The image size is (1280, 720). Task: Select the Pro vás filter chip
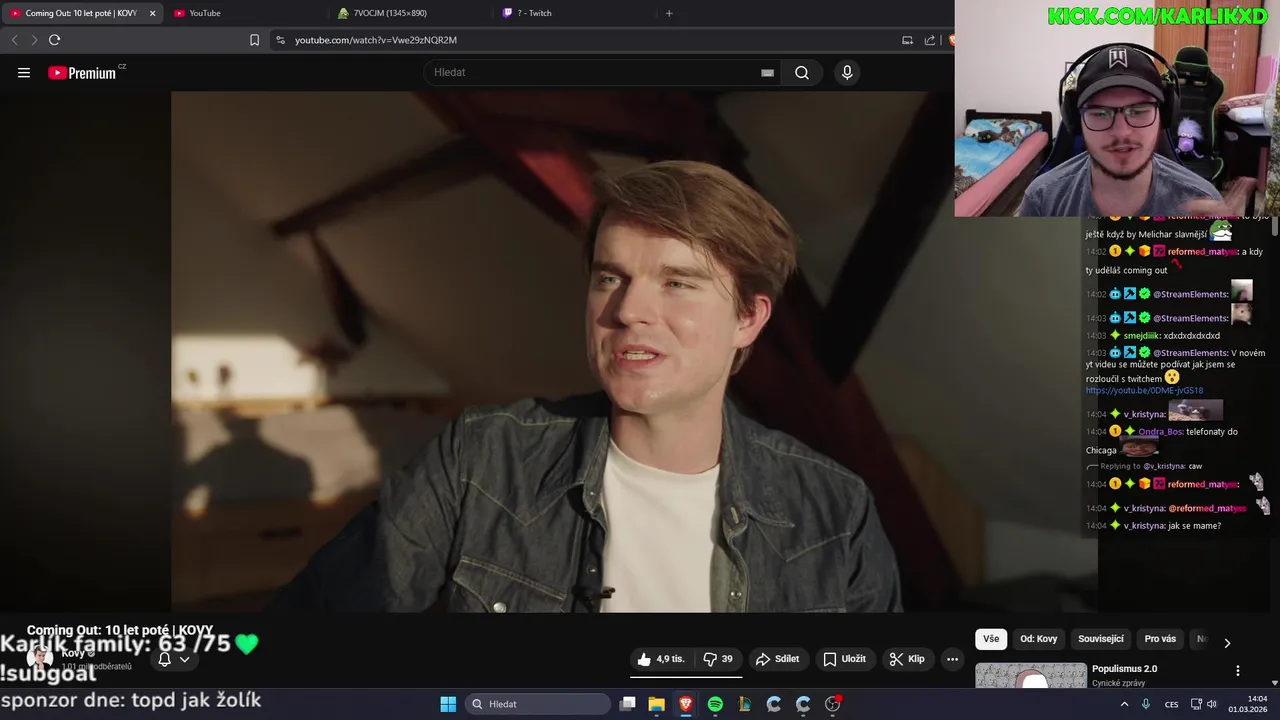[1160, 639]
